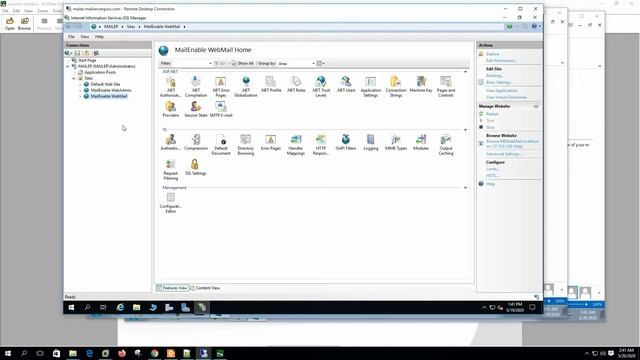
Task: Open Basic Settings for the site
Action: coord(499,82)
